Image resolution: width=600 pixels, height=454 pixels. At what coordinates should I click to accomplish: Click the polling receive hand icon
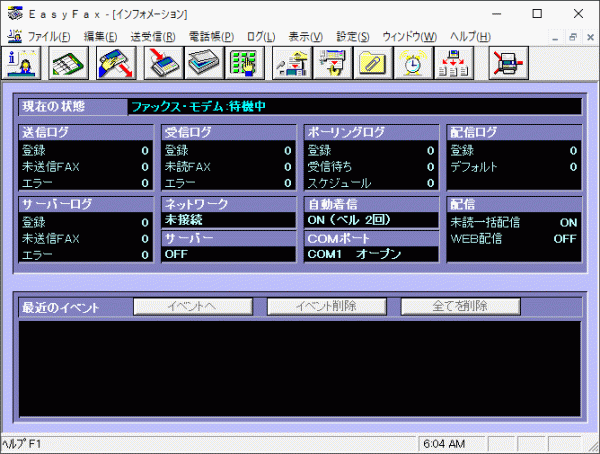coord(333,63)
